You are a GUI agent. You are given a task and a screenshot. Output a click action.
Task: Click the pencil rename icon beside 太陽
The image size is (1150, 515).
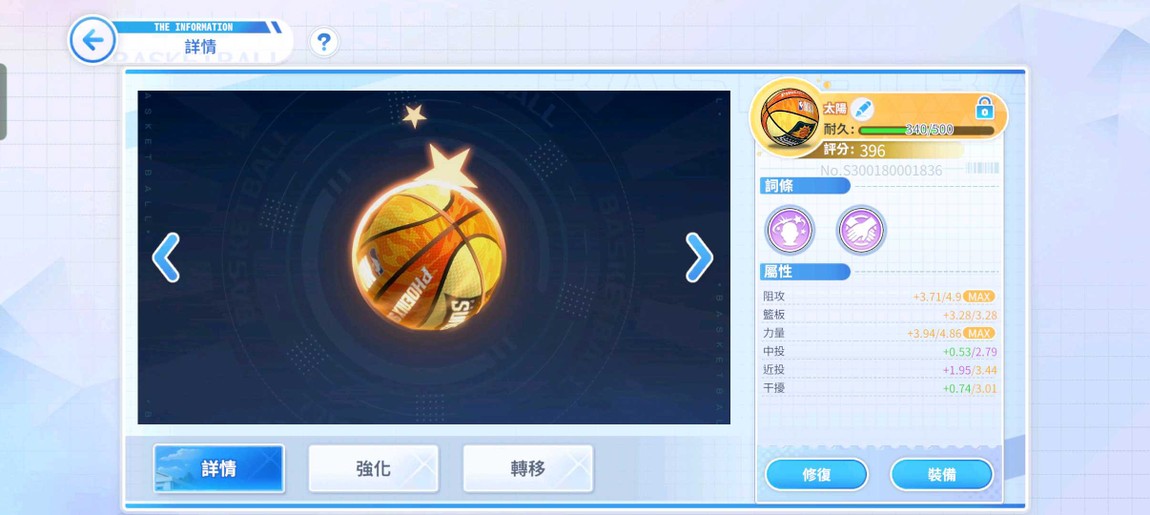[x=862, y=109]
